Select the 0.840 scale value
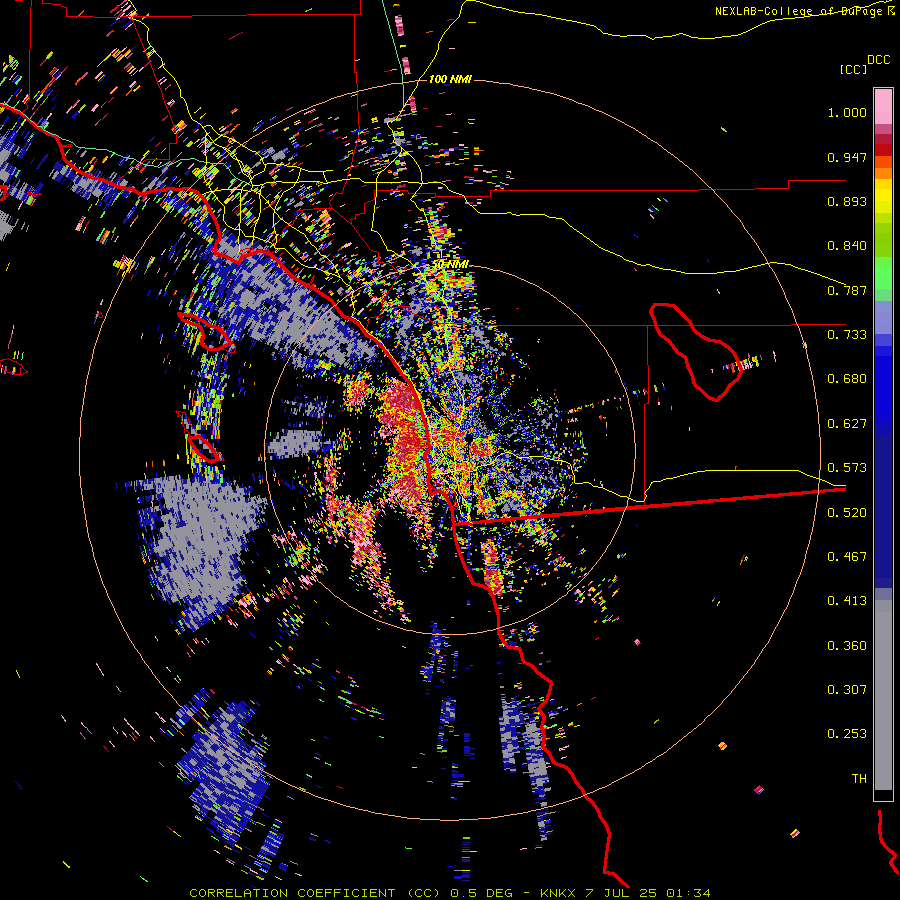The width and height of the screenshot is (900, 900). tap(847, 246)
